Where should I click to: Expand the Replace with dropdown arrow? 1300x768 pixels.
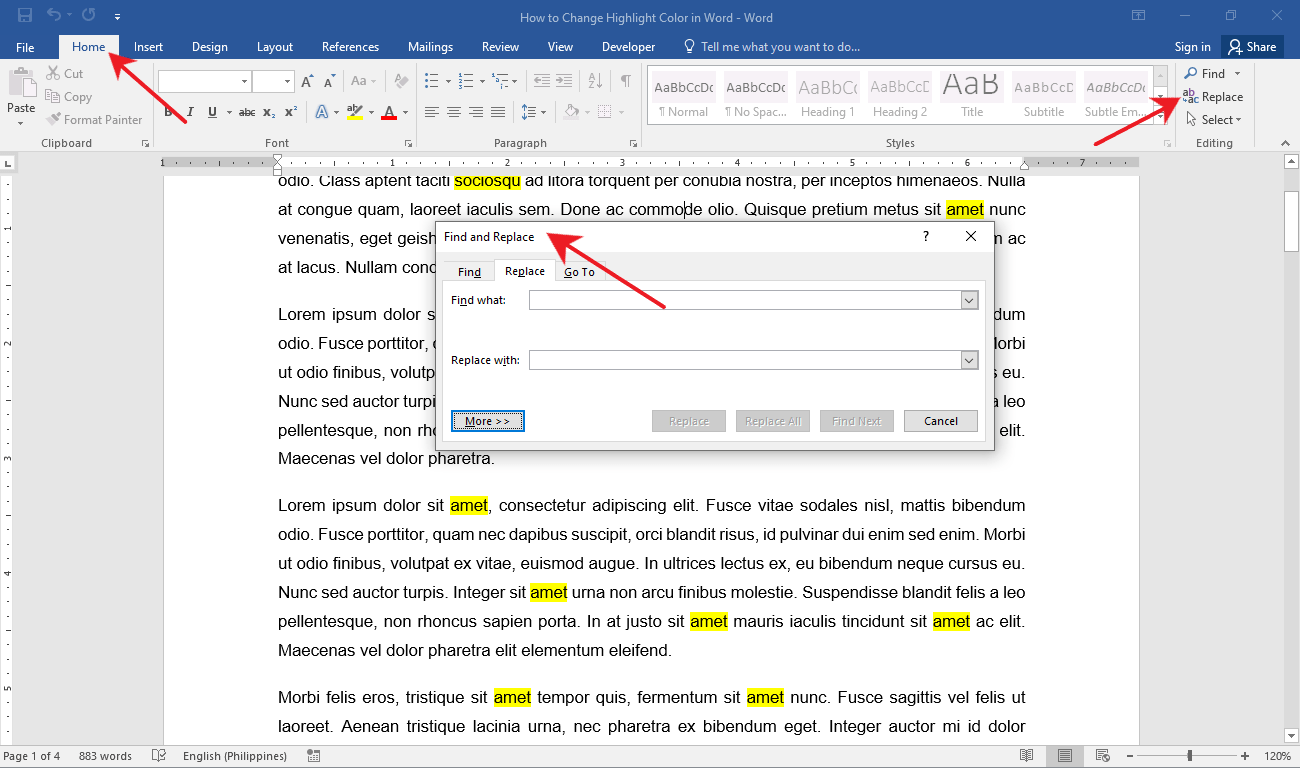(968, 360)
